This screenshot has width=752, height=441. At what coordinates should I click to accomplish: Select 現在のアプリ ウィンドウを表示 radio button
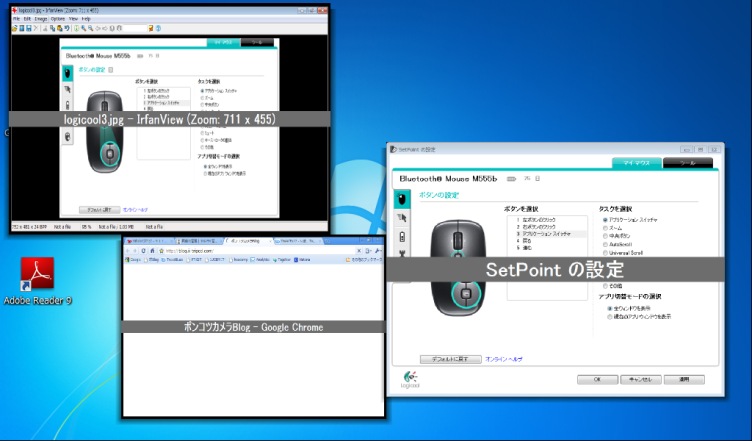[610, 317]
